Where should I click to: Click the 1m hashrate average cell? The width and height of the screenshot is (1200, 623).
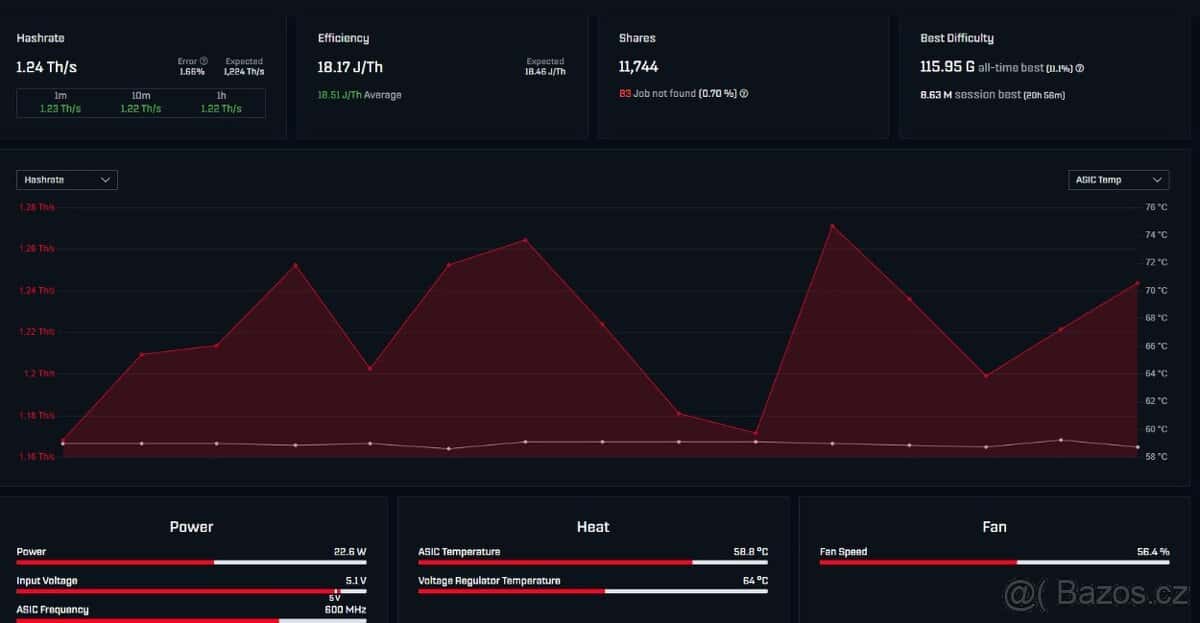tap(58, 103)
